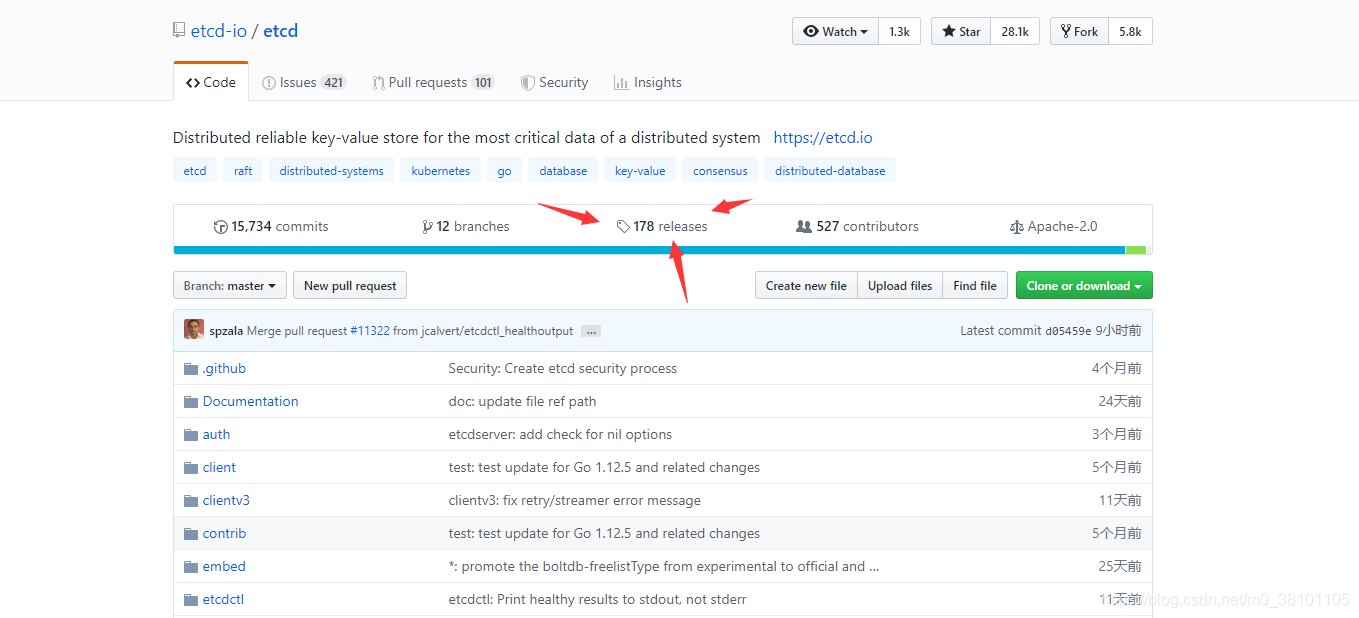Viewport: 1359px width, 618px height.
Task: Fork the etcd repository
Action: (x=1079, y=32)
